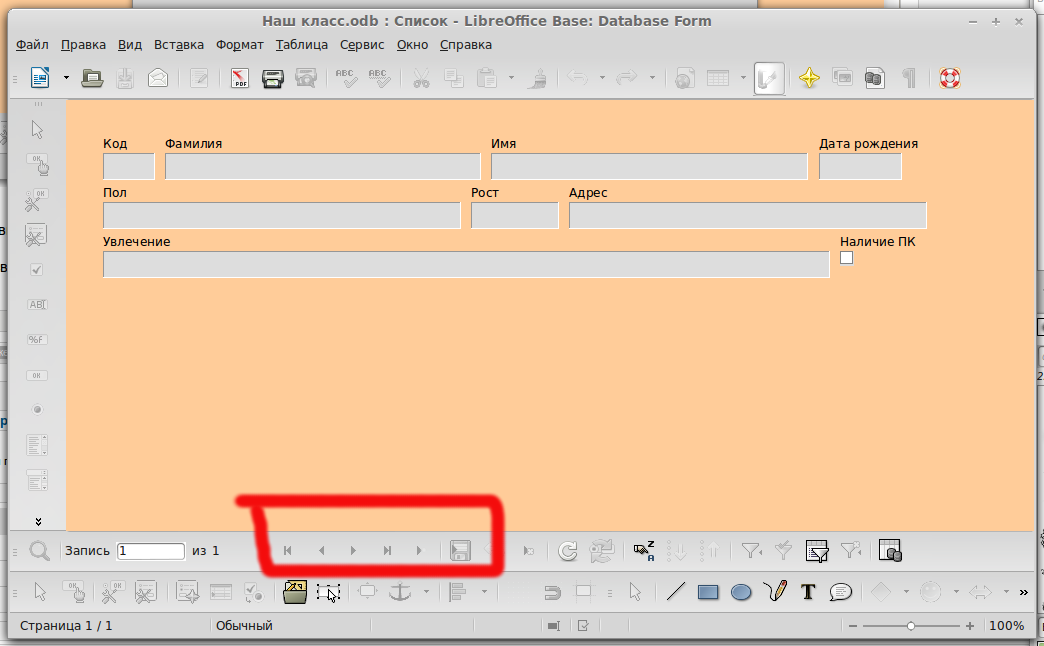
Task: Open Navigator with the star icon
Action: pos(809,78)
